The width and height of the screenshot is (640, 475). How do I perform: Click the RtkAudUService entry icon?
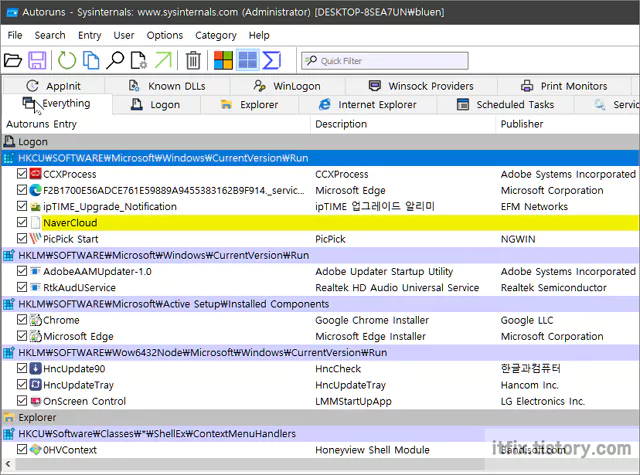36,287
